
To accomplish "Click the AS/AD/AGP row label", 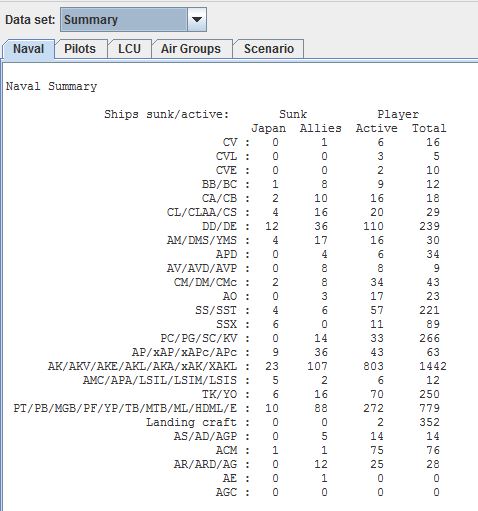I will (206, 436).
